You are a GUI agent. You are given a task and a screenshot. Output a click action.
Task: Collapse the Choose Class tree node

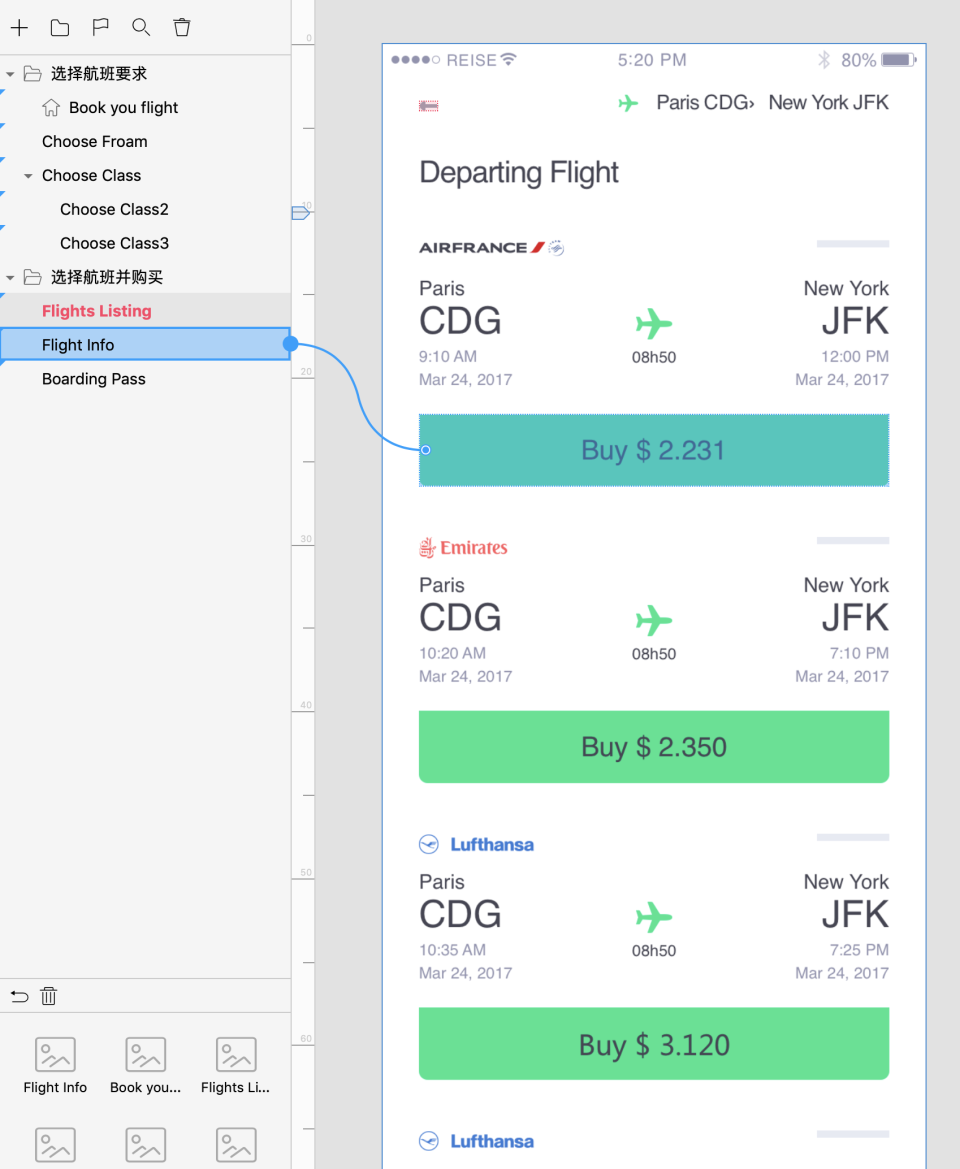(x=28, y=176)
